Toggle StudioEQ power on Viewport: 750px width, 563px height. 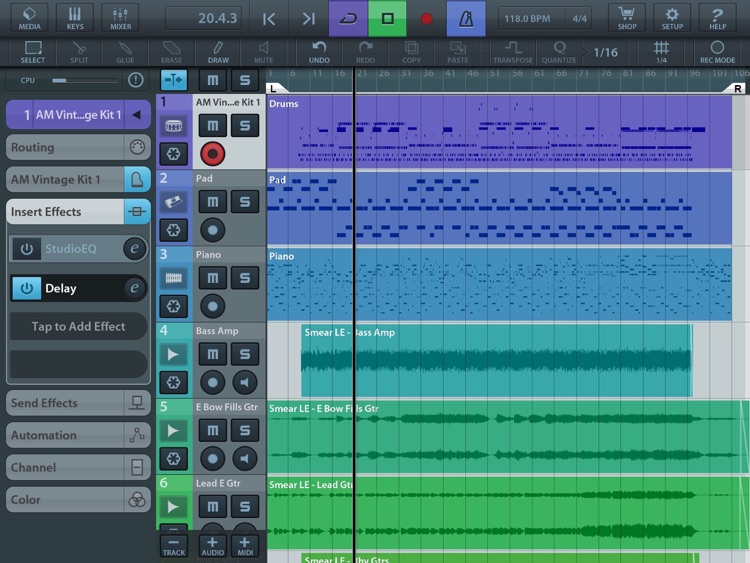click(27, 249)
